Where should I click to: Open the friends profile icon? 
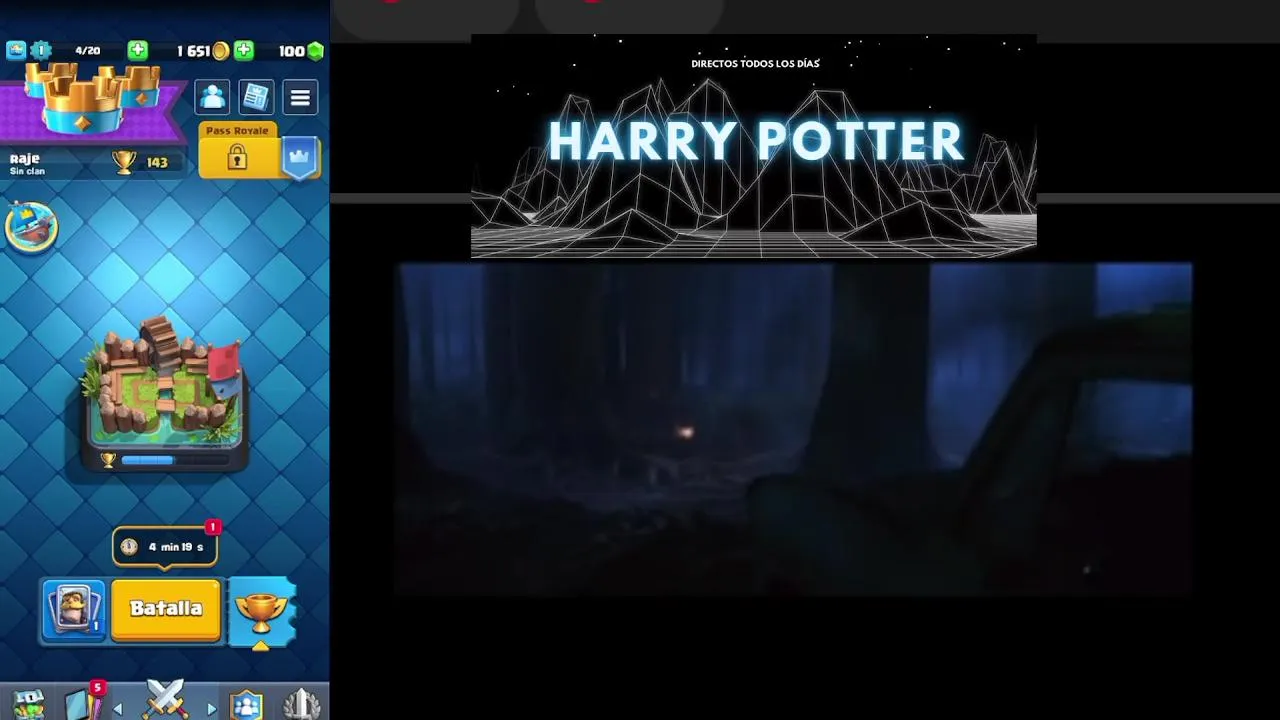coord(212,97)
